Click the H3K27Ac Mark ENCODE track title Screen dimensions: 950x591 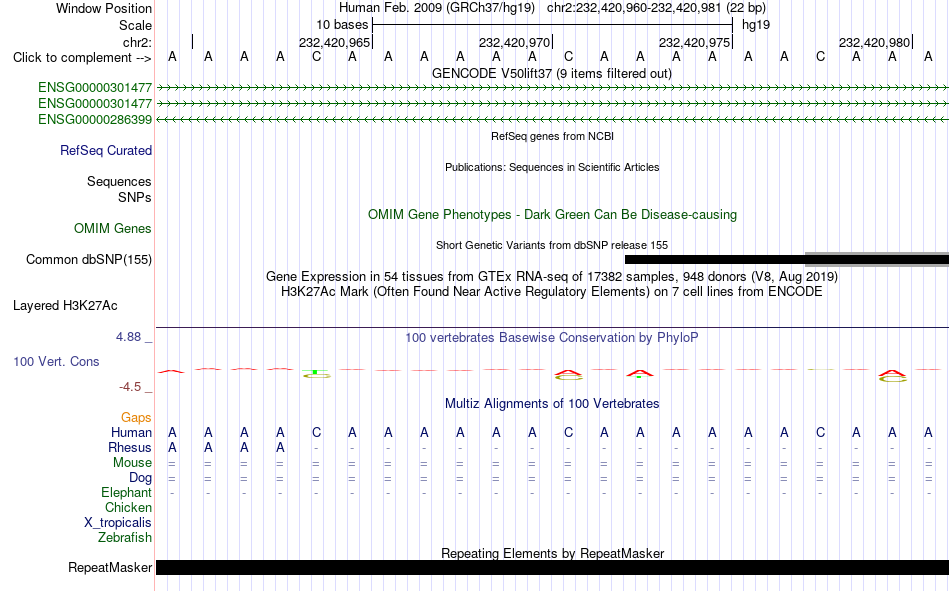[552, 292]
